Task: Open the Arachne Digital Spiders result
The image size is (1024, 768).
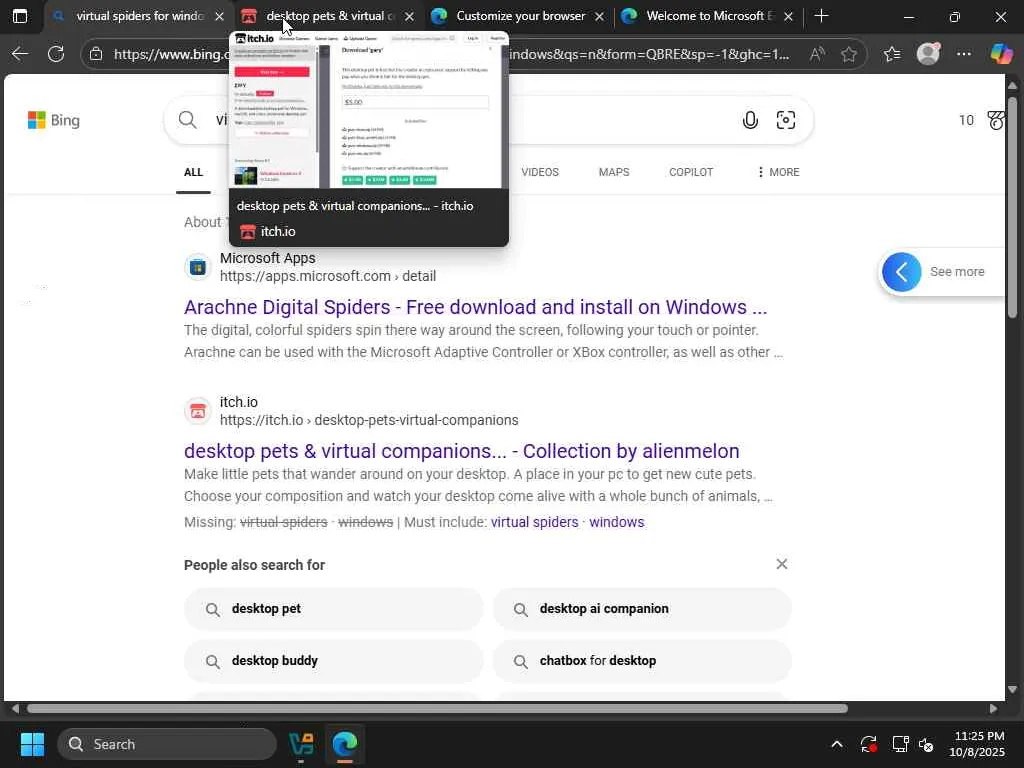Action: click(475, 307)
